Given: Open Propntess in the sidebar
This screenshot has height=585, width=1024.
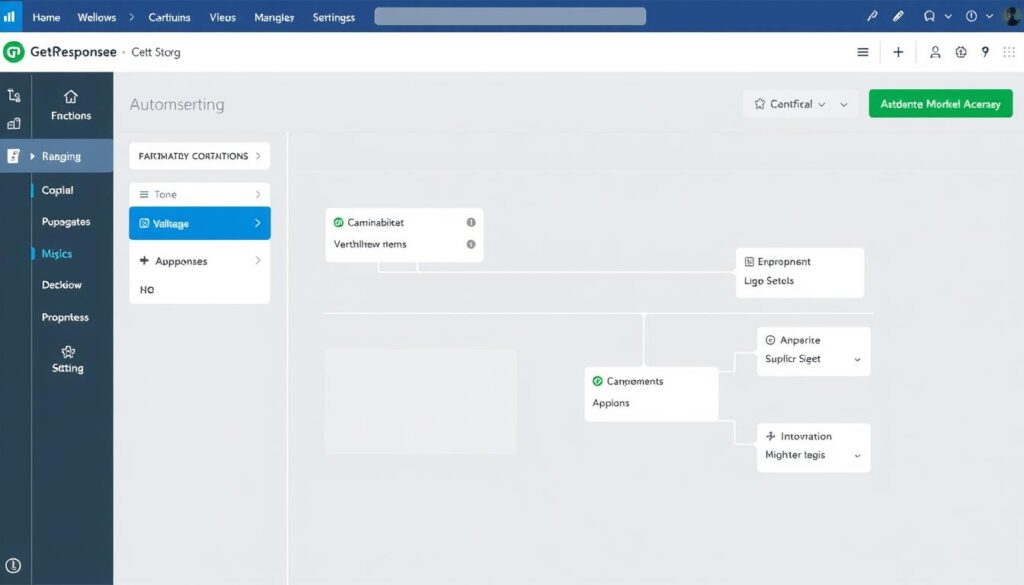Looking at the screenshot, I should 65,317.
